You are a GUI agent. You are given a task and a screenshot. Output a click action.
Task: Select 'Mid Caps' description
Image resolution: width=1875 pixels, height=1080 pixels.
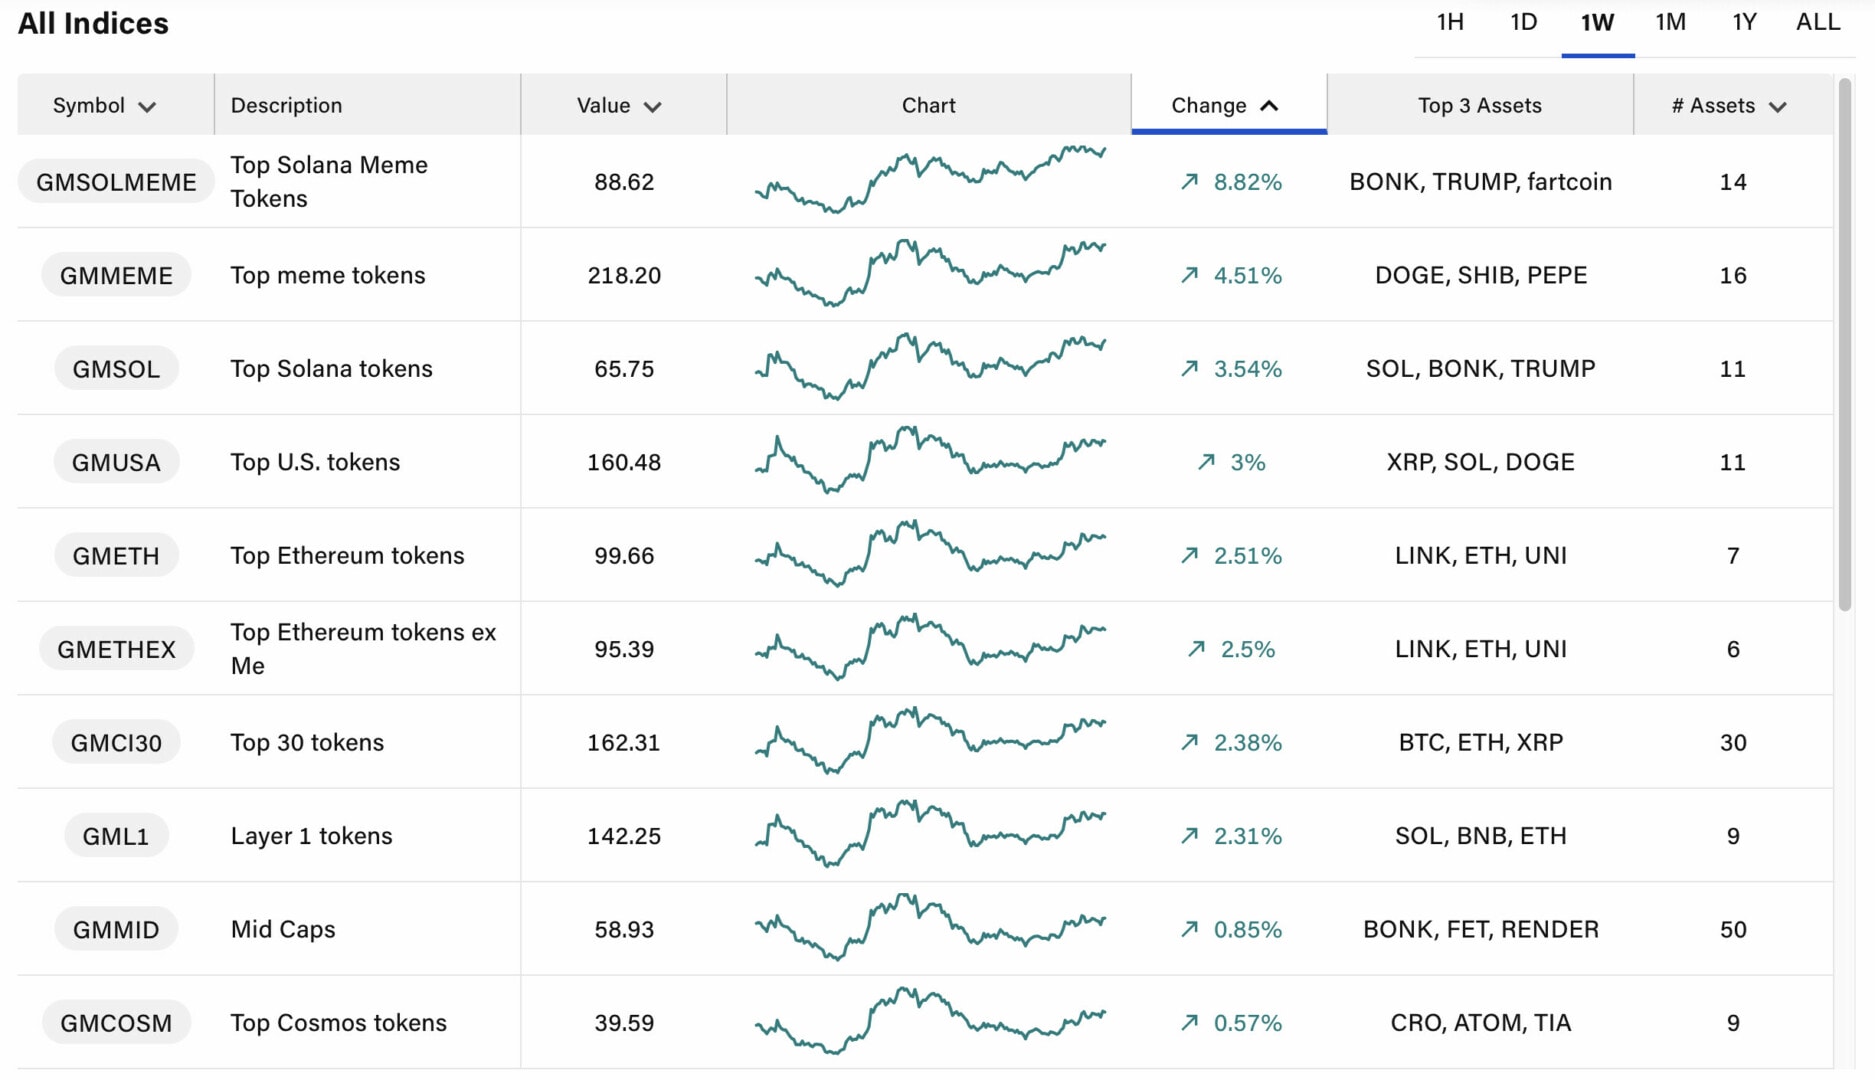(283, 929)
